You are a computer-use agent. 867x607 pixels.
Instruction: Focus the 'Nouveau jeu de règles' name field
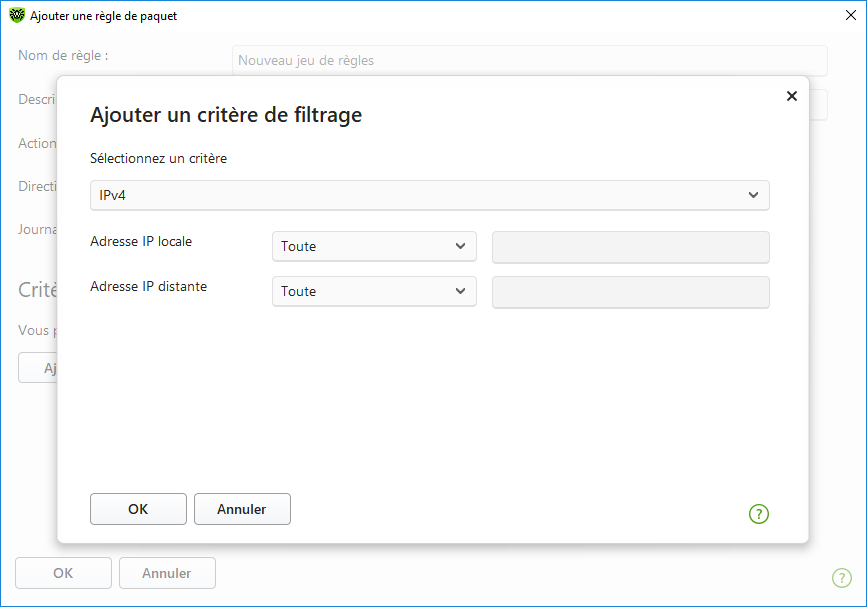[x=529, y=61]
